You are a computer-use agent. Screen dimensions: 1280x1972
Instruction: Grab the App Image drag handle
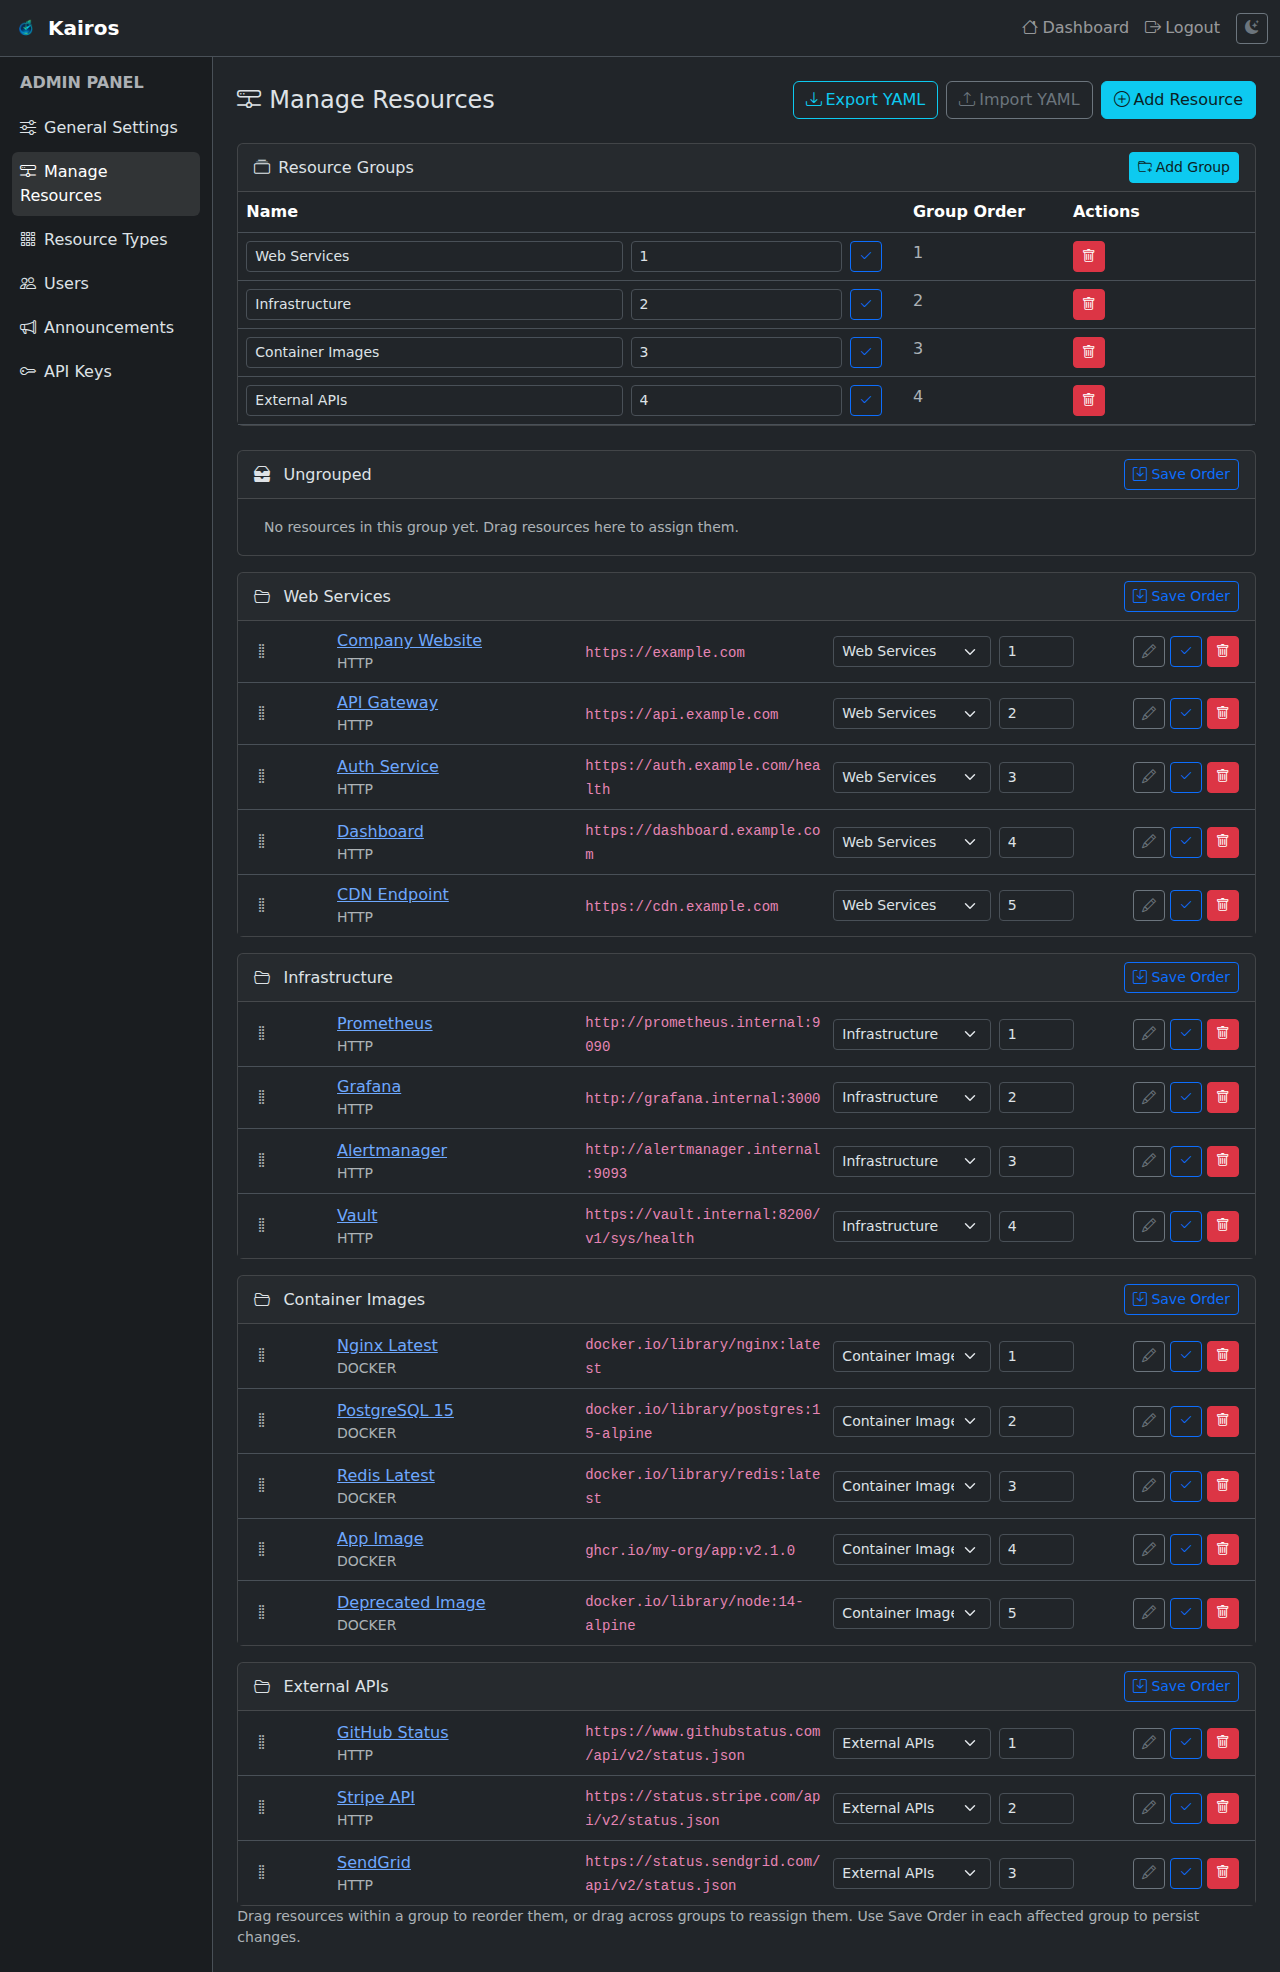pyautogui.click(x=262, y=1549)
